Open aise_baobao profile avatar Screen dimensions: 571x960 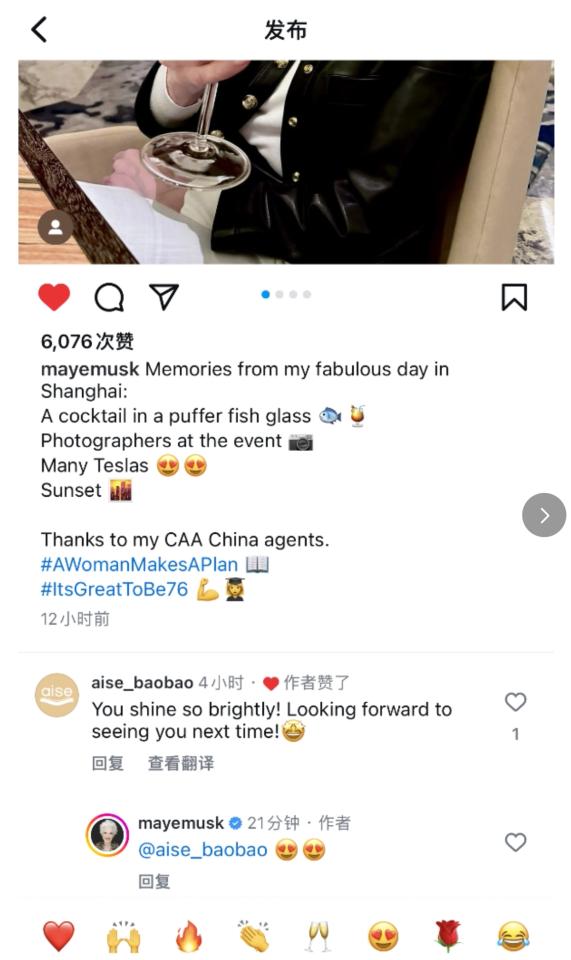coord(57,695)
